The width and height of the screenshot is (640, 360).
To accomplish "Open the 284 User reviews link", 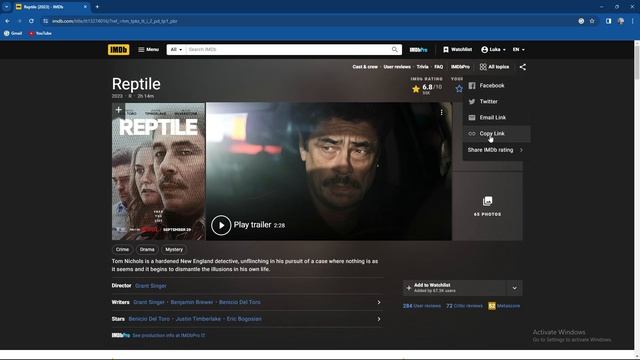I will (x=422, y=306).
